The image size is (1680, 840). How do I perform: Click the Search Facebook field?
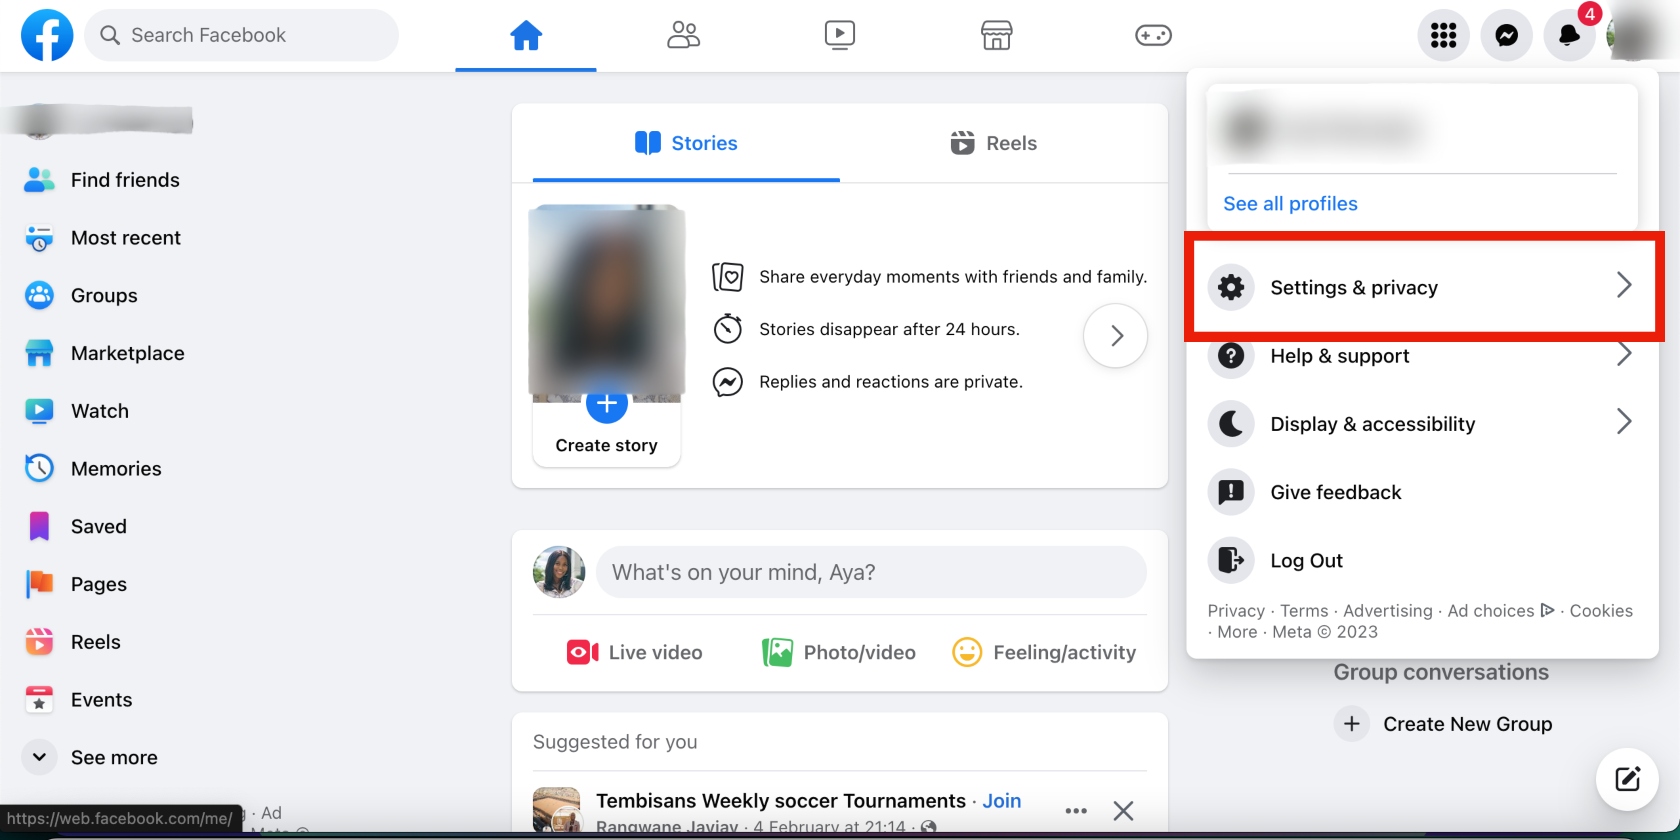click(242, 36)
